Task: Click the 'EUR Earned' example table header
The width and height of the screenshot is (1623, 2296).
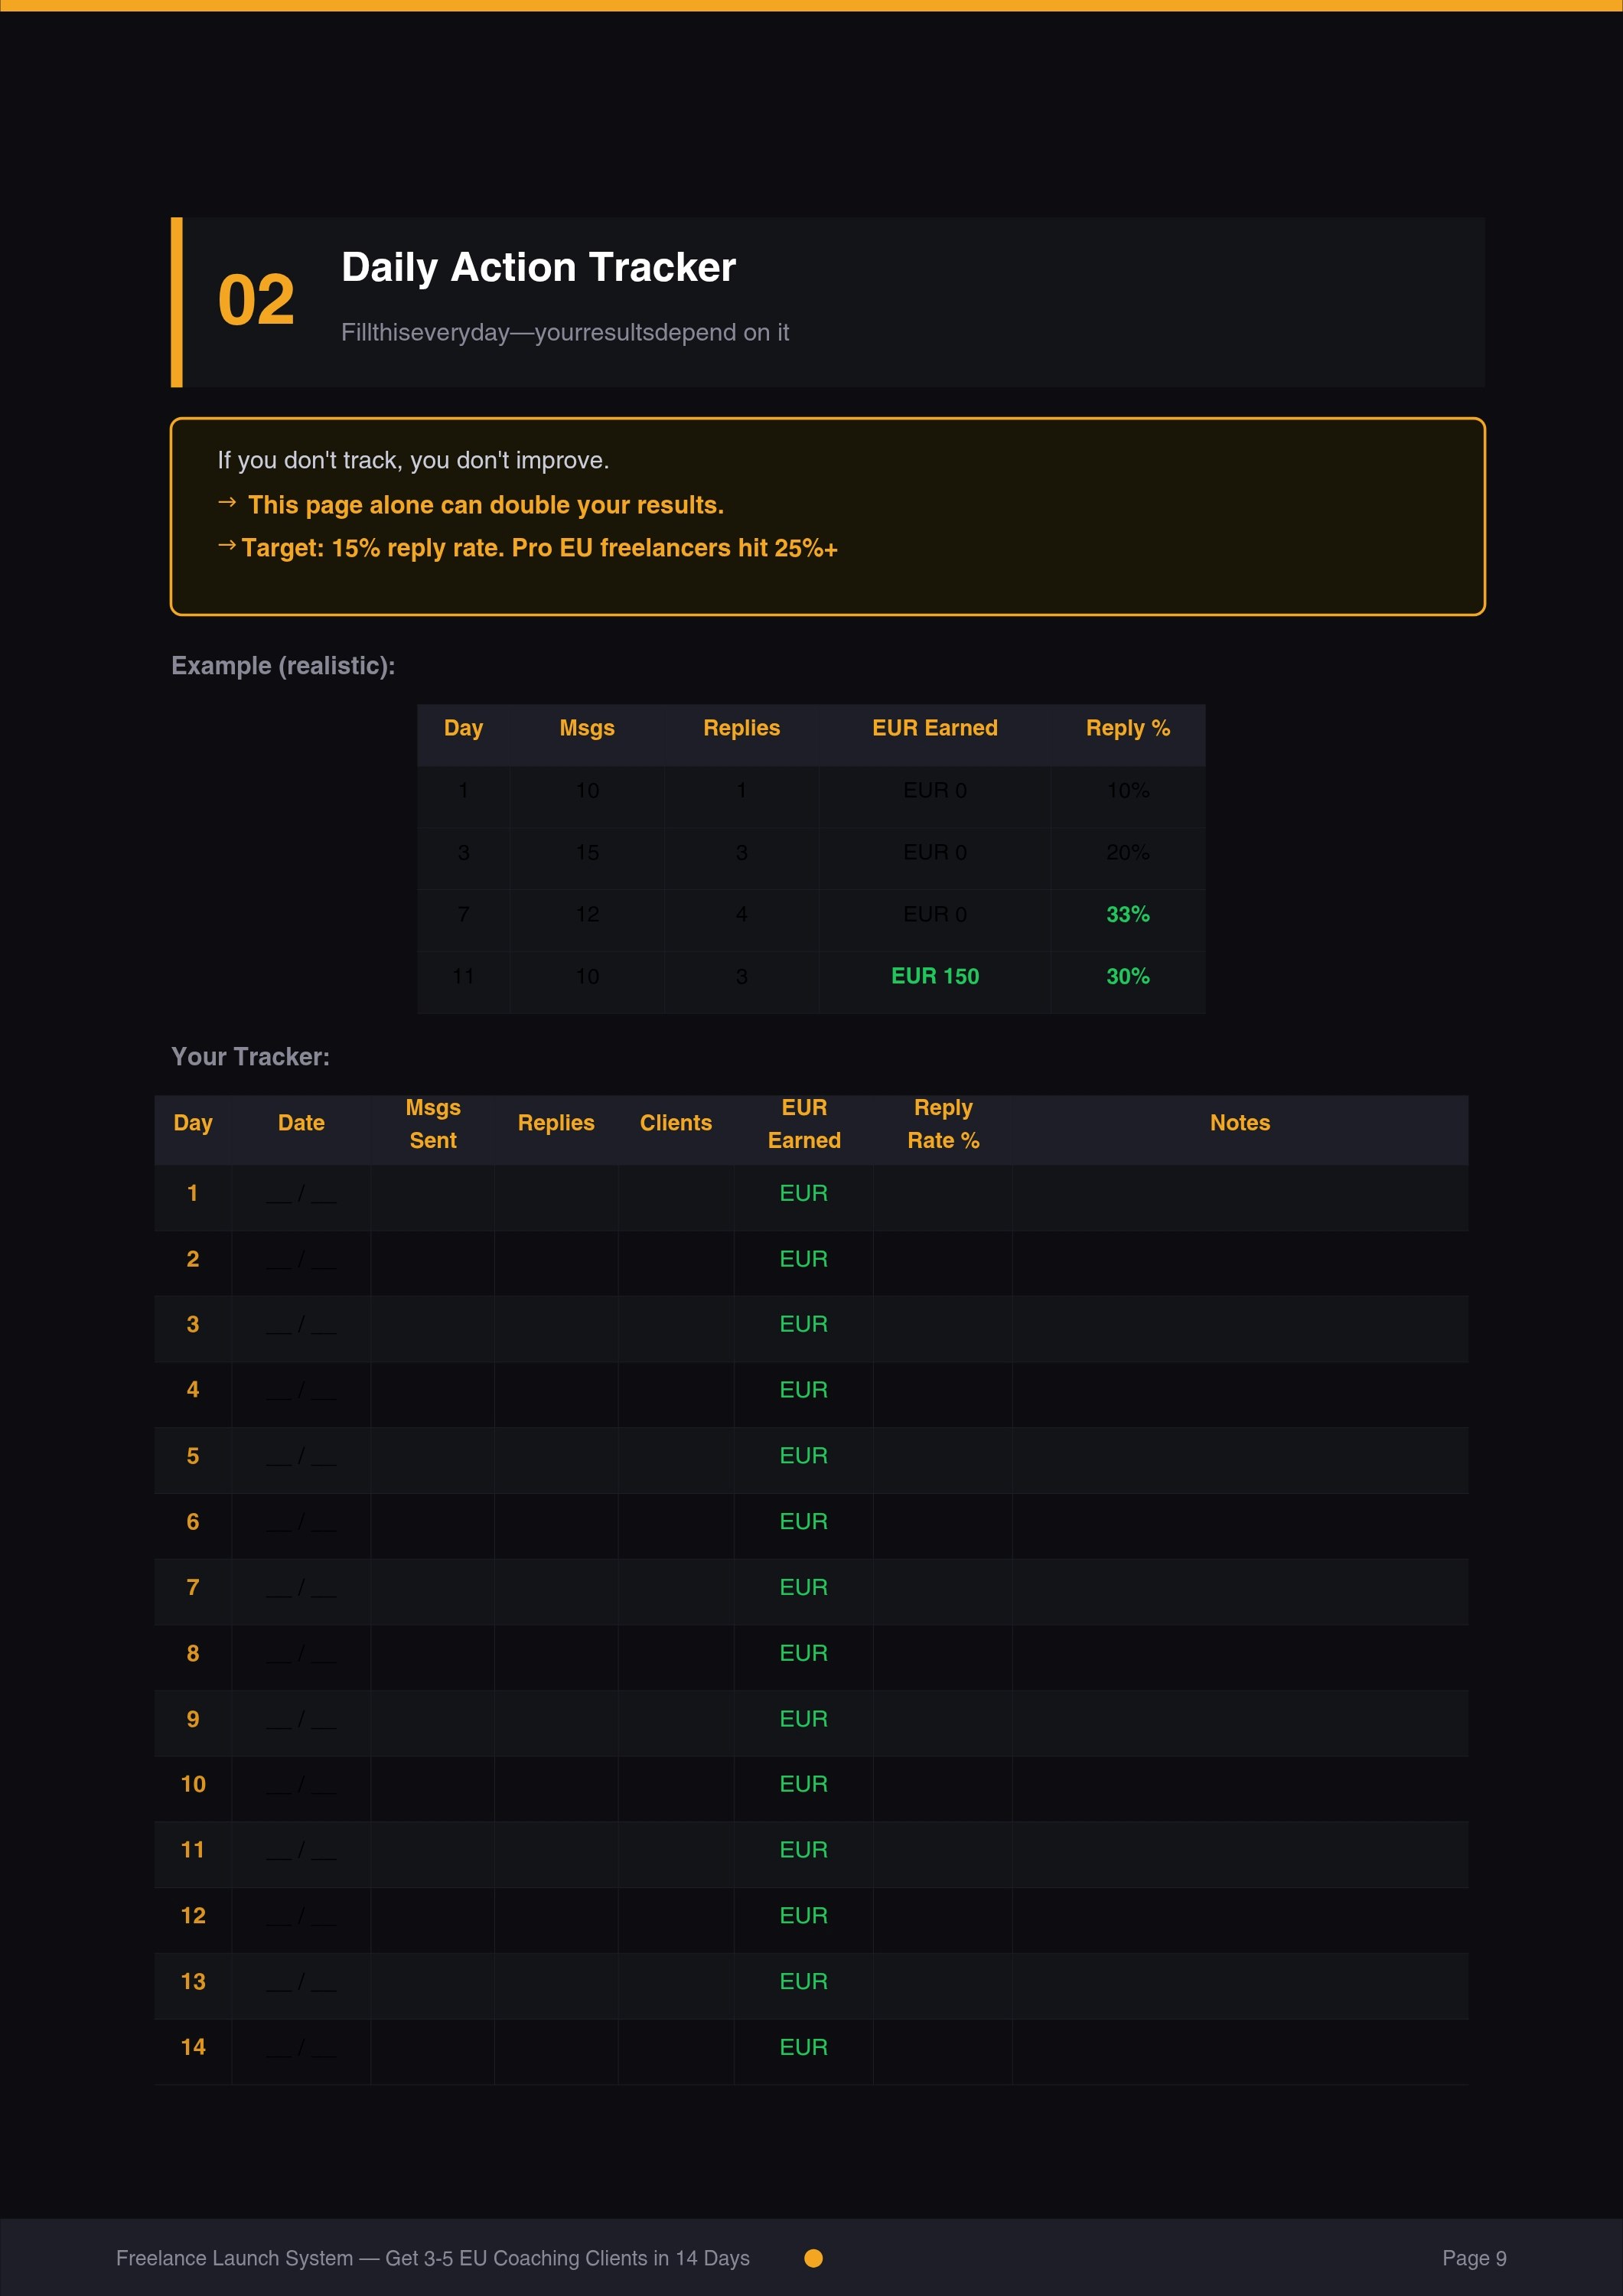Action: point(935,729)
